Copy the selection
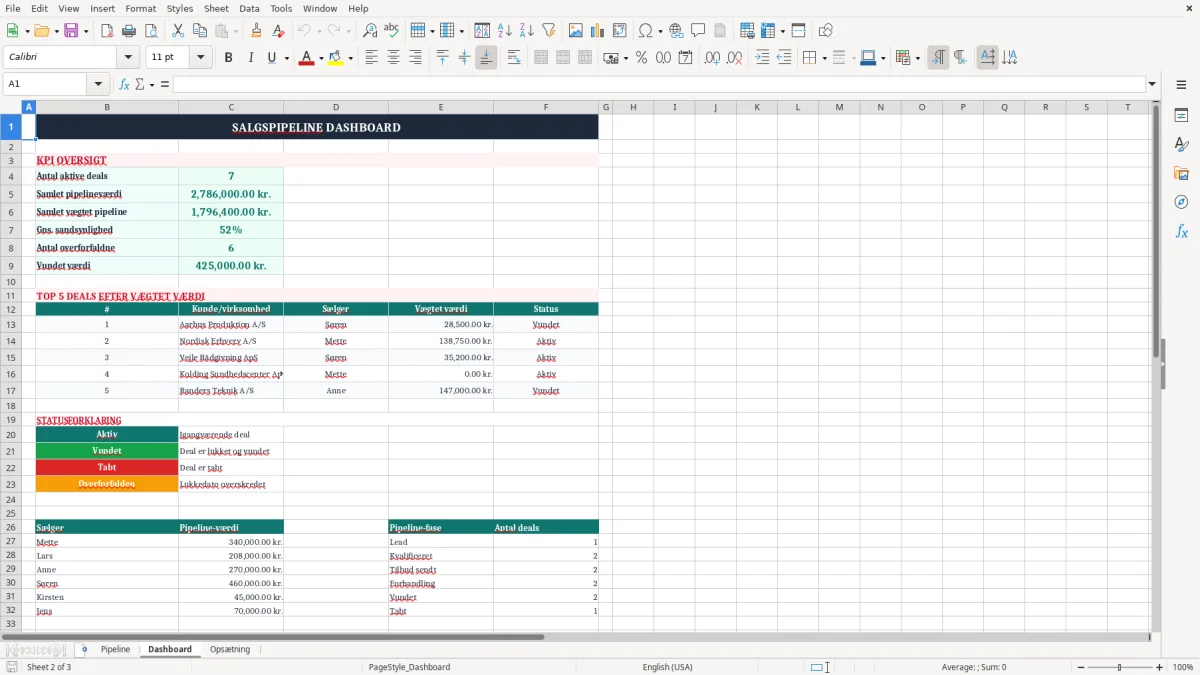Viewport: 1200px width, 675px height. click(x=199, y=31)
